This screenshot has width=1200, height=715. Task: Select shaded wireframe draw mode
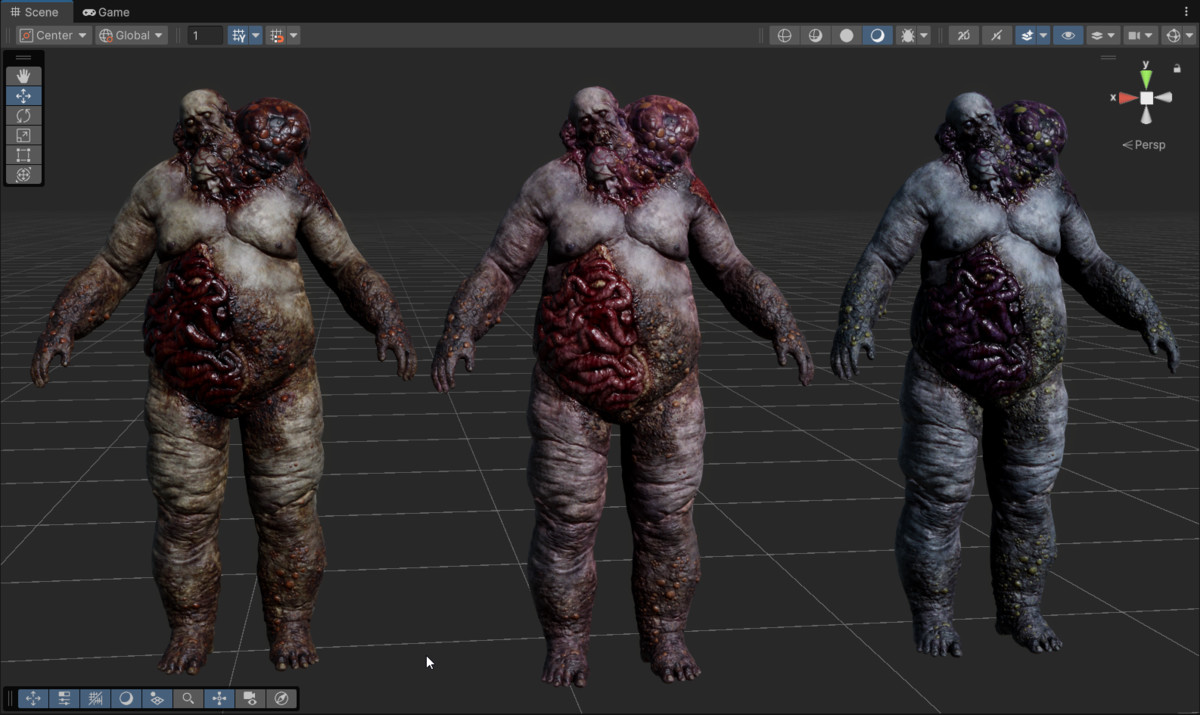[816, 35]
